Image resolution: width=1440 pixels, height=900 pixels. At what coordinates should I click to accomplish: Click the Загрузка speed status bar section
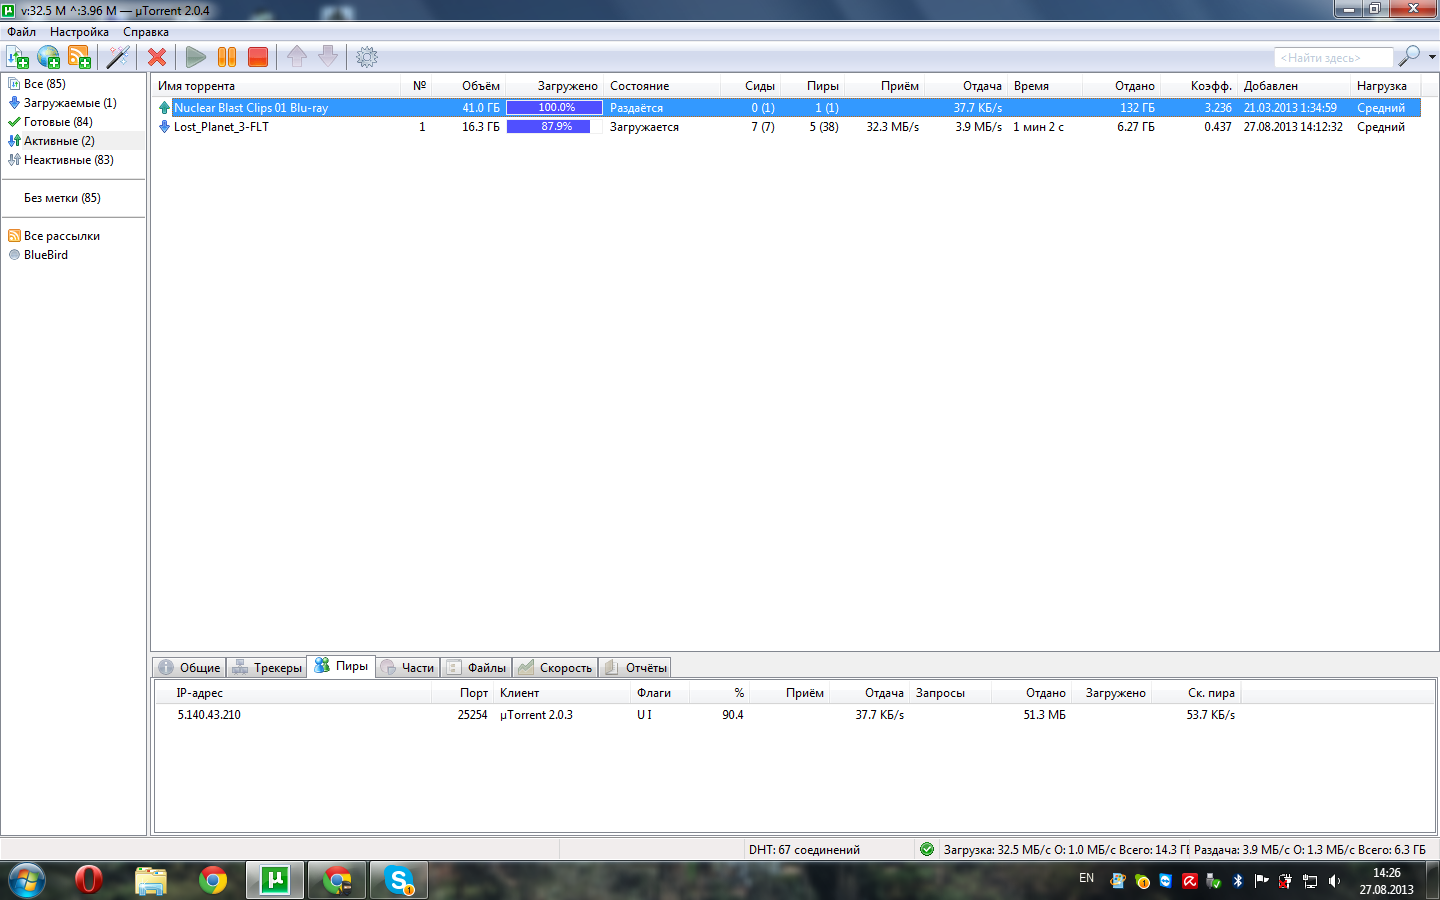1065,850
